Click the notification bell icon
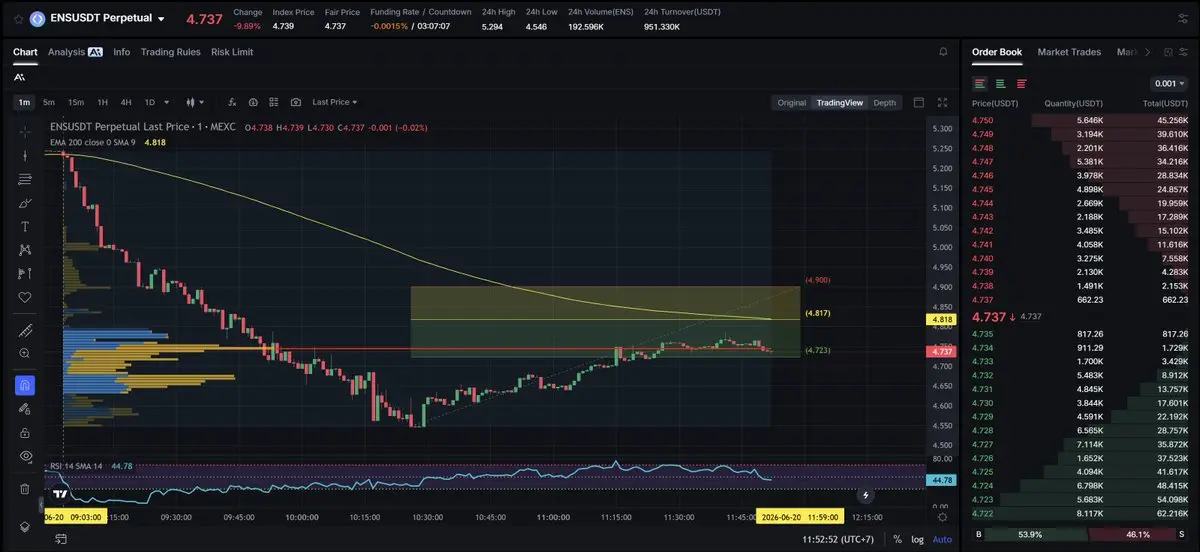Viewport: 1200px width, 552px height. click(x=943, y=52)
